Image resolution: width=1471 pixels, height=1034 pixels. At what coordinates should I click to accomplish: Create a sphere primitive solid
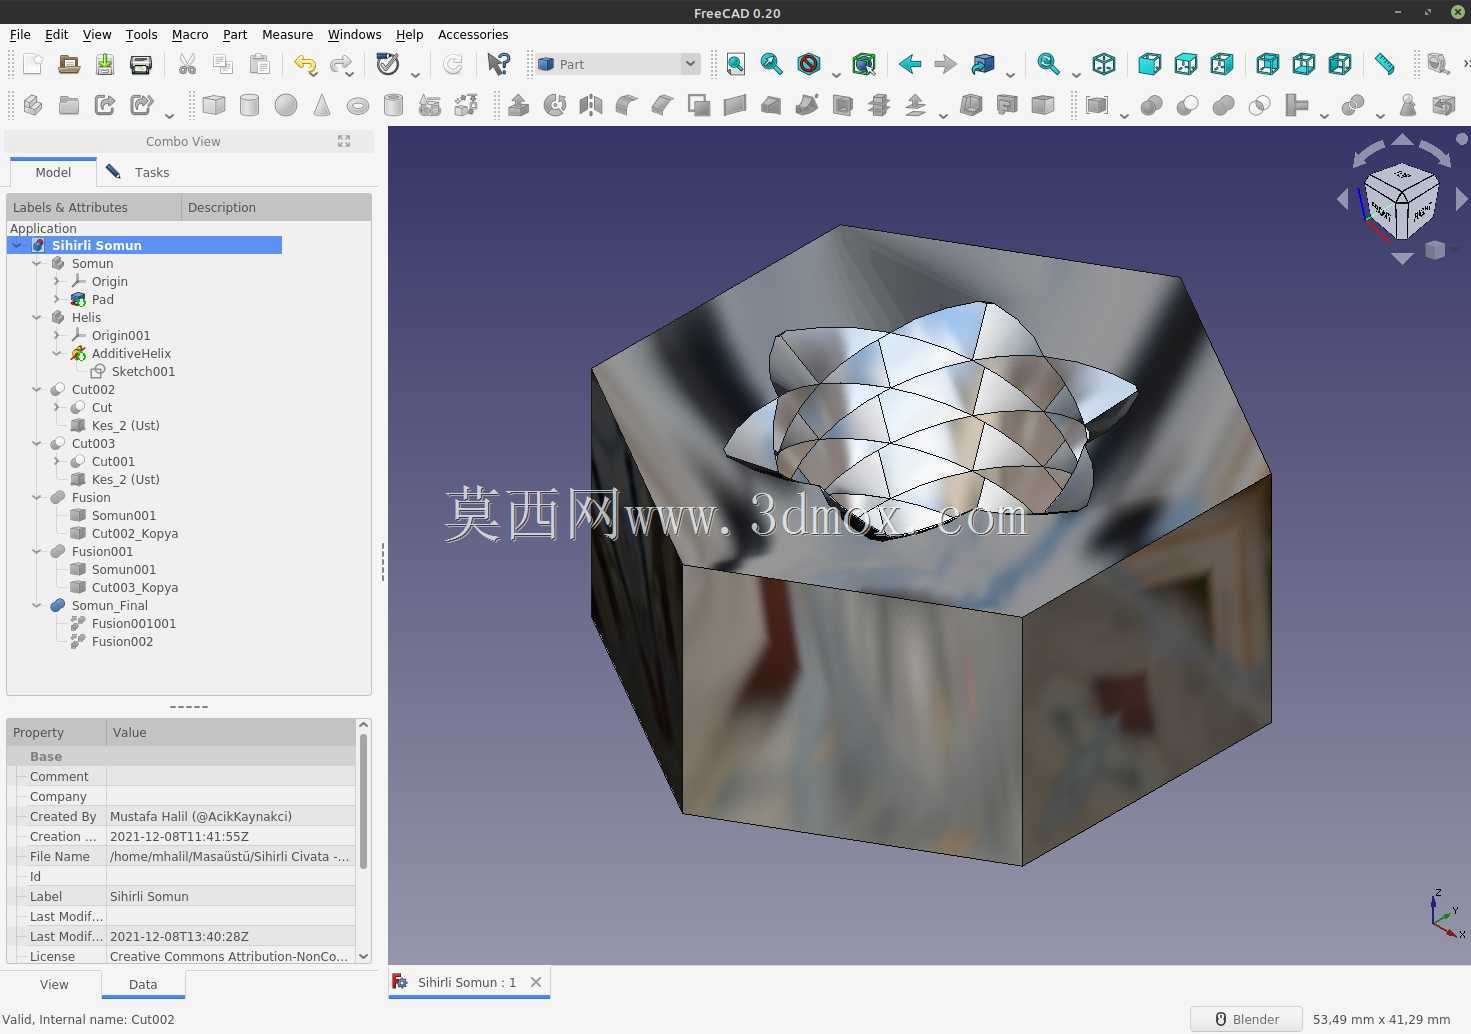coord(286,105)
